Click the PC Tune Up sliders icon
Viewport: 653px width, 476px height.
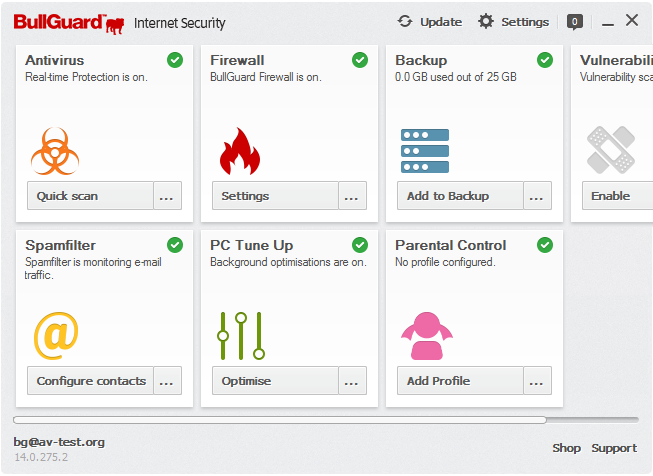(x=241, y=335)
